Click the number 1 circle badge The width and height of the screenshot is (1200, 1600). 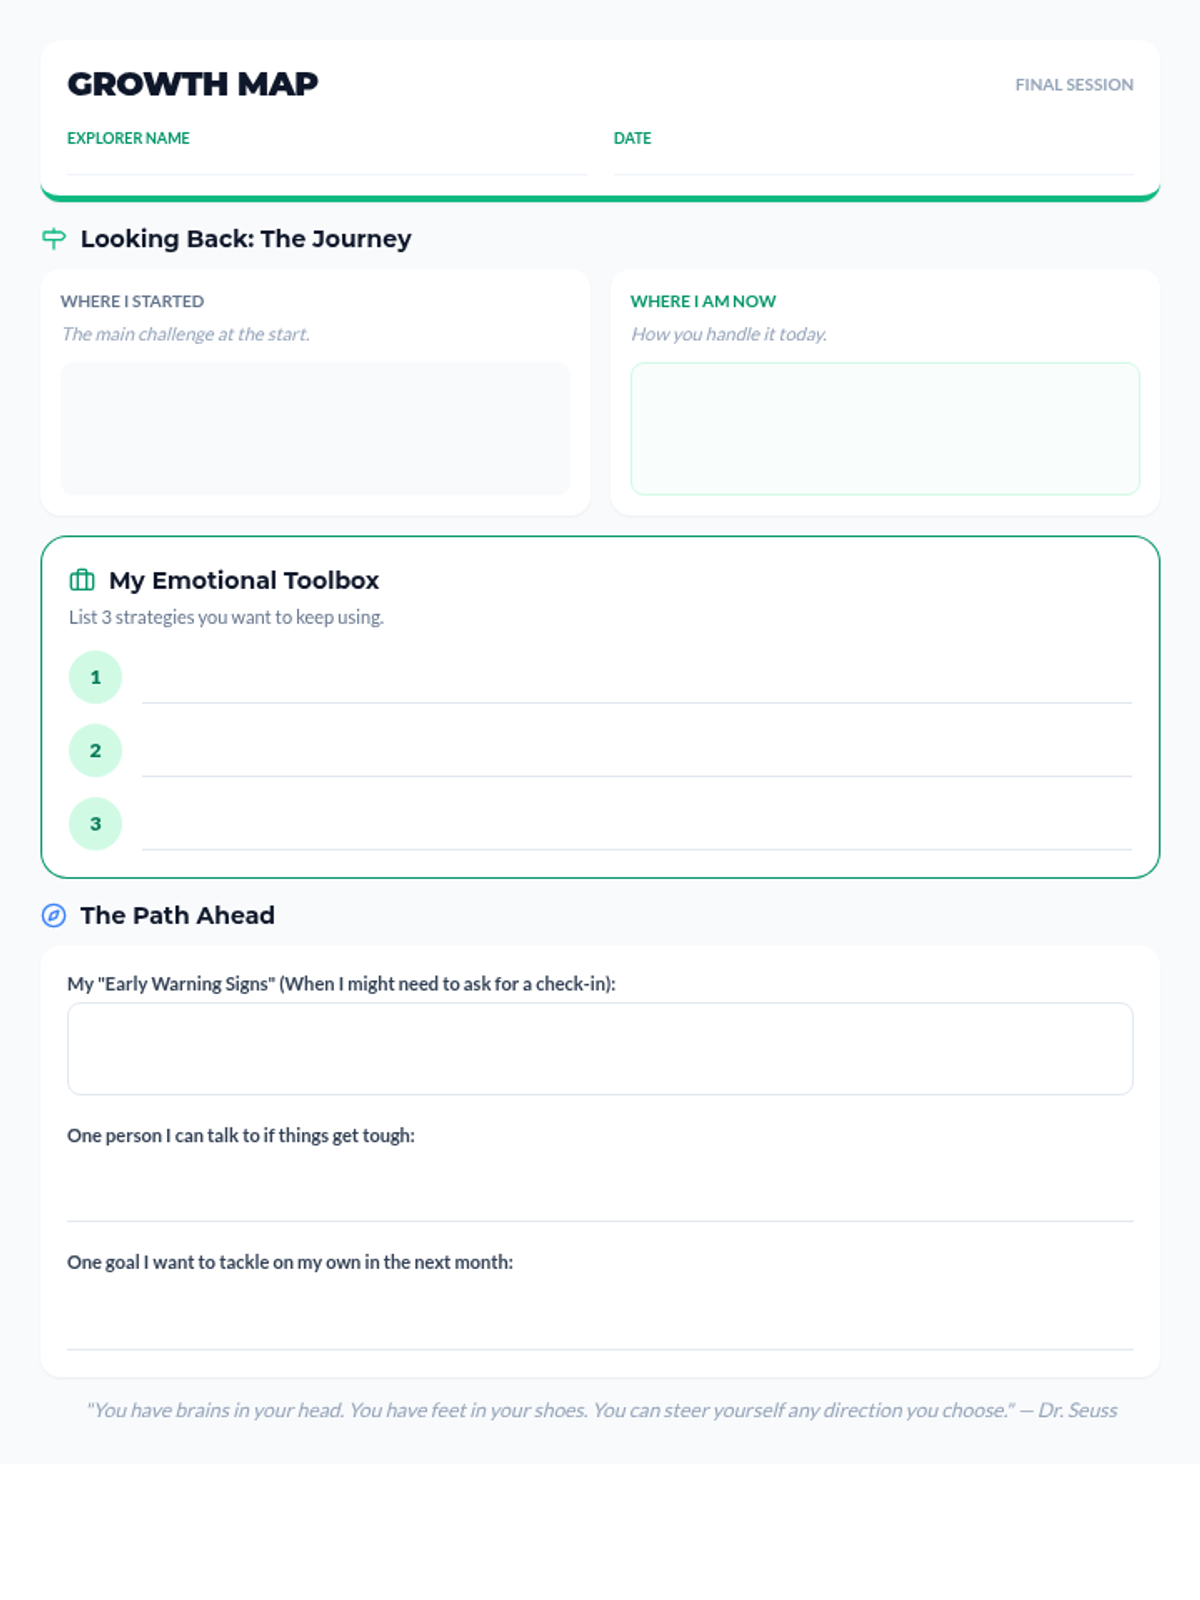click(x=95, y=677)
